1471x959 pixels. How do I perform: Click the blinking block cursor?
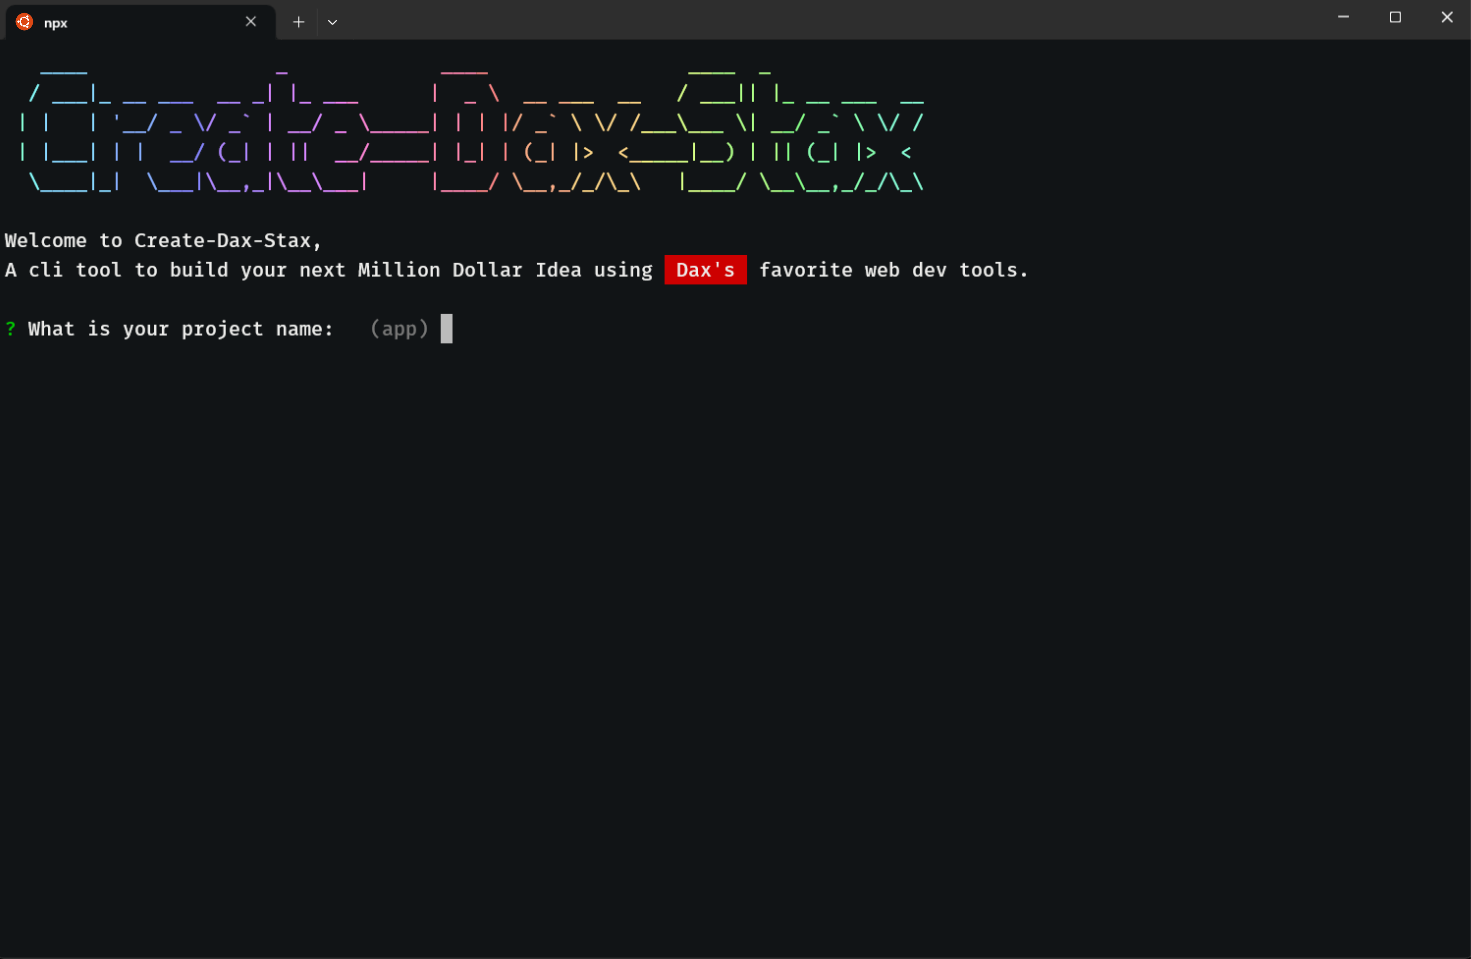[x=447, y=329]
